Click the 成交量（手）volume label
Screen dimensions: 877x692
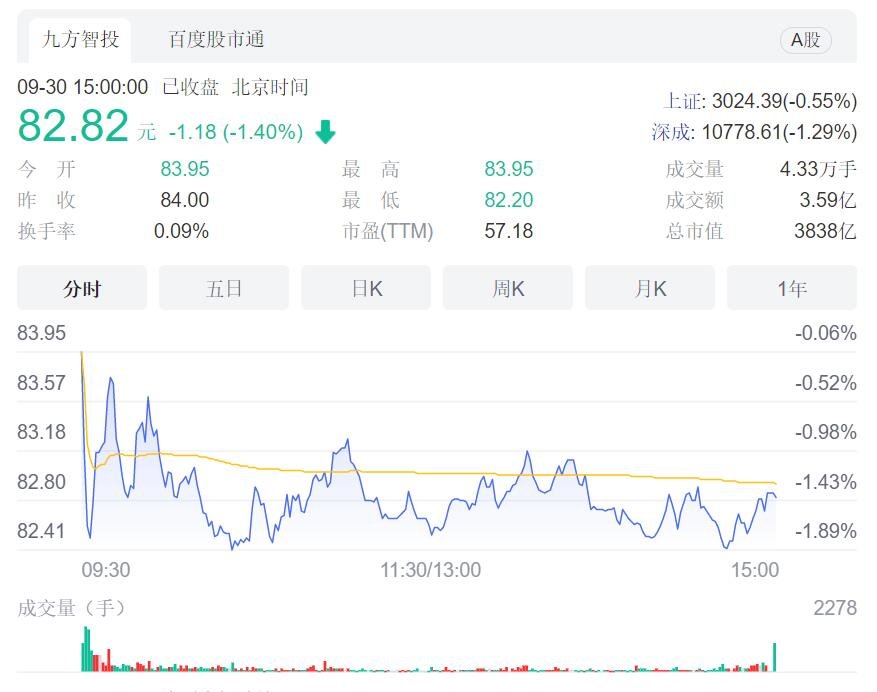click(71, 608)
